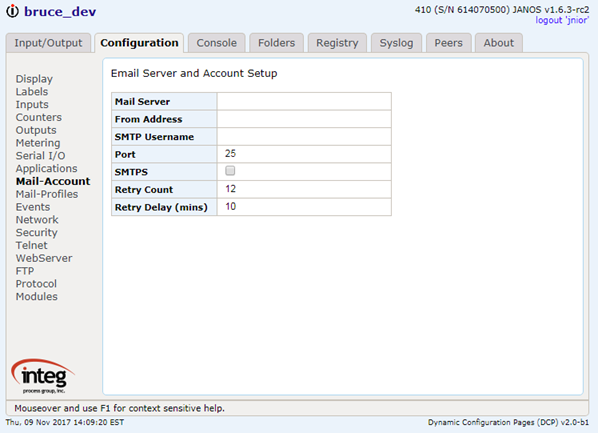Enable the SMTPS checkbox
Viewport: 598px width, 433px height.
click(230, 171)
